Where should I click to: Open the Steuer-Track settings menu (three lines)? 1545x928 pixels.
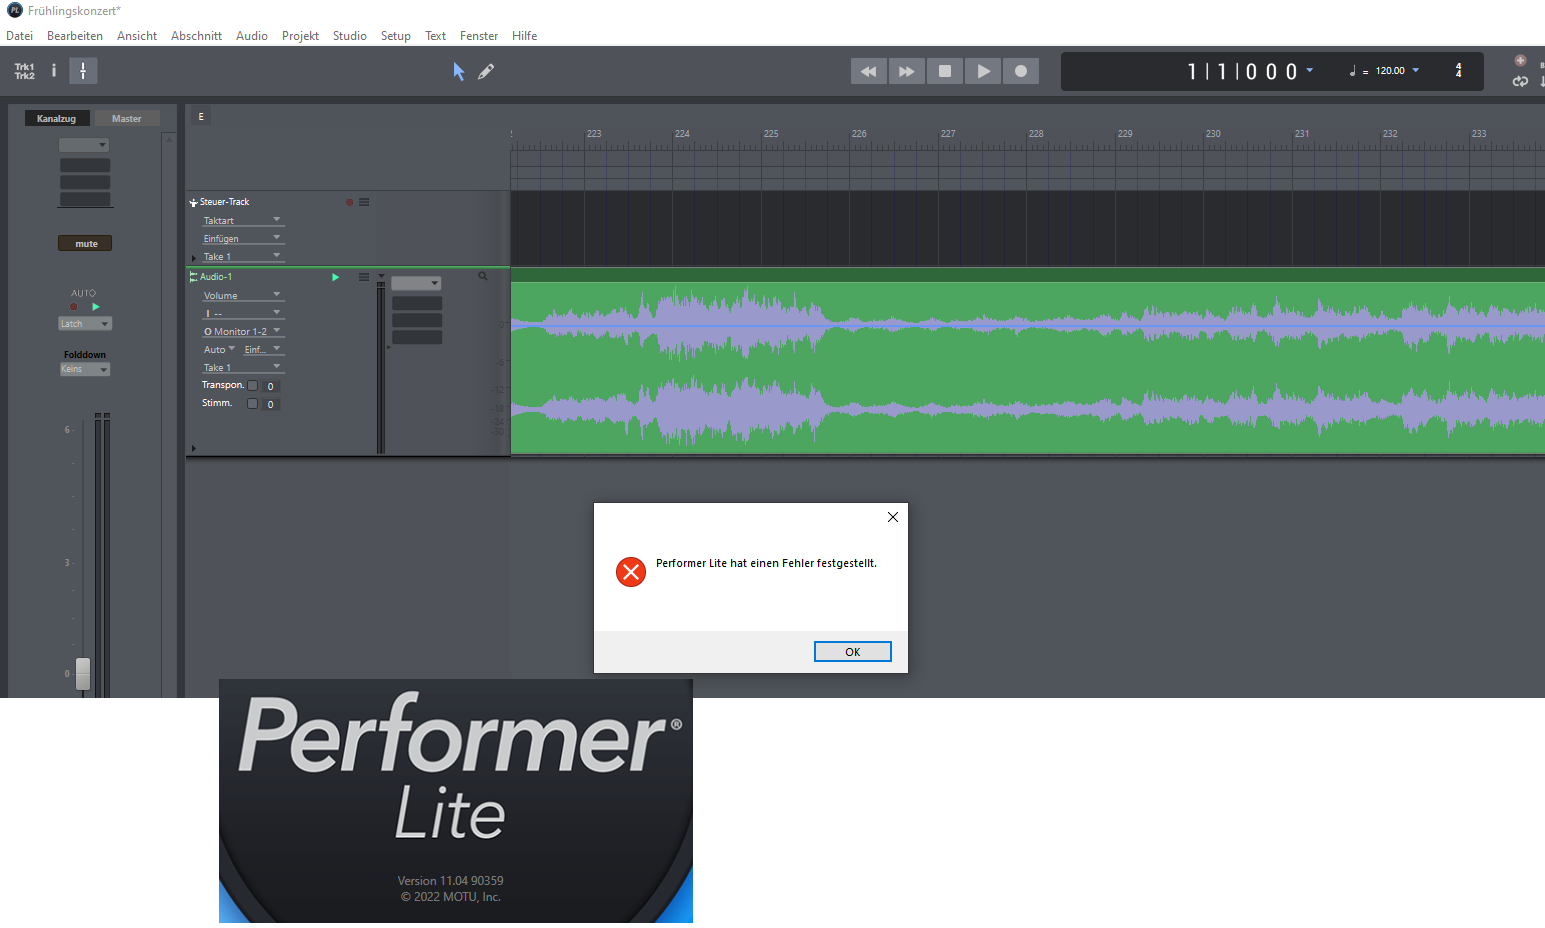click(364, 202)
